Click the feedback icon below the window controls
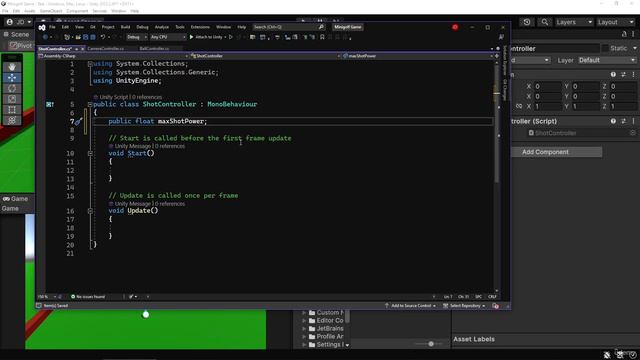 point(501,37)
